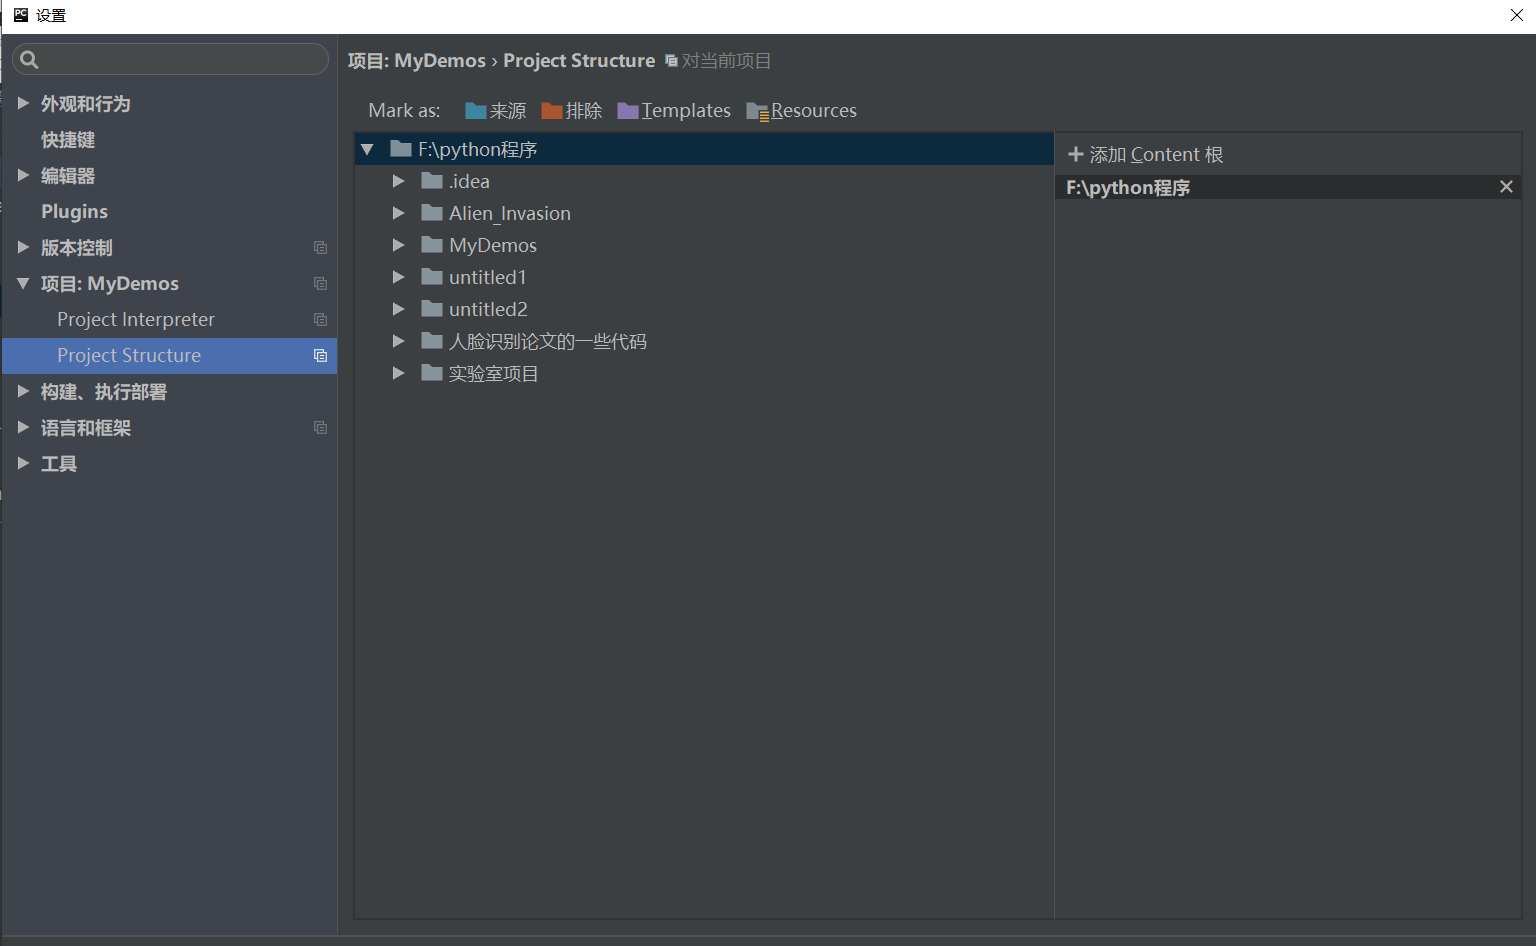Select the MyDemos folder icon
The width and height of the screenshot is (1536, 946).
click(x=432, y=245)
